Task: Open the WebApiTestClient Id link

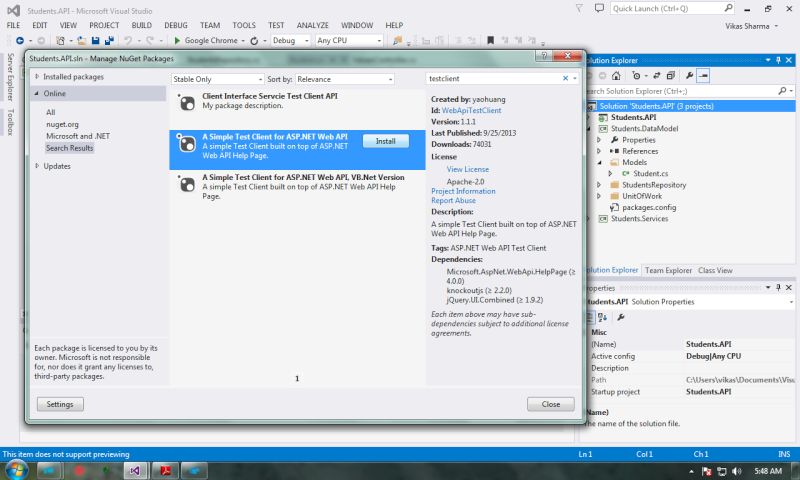Action: [x=471, y=110]
